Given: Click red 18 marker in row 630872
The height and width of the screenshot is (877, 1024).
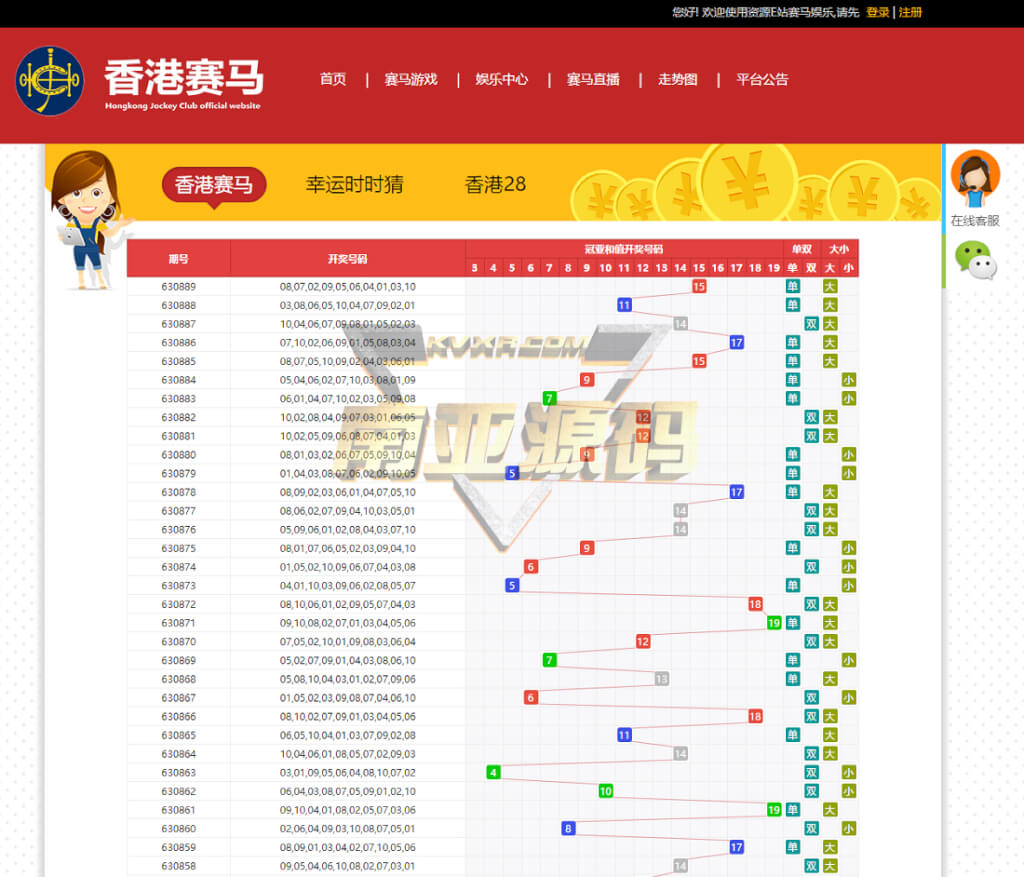Looking at the screenshot, I should 755,604.
